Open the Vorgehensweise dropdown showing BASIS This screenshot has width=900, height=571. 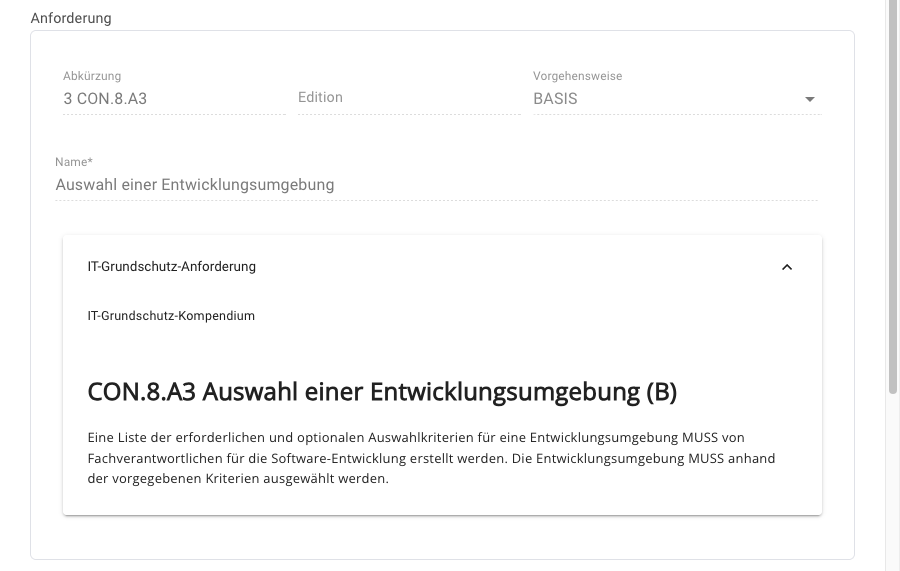coord(677,99)
